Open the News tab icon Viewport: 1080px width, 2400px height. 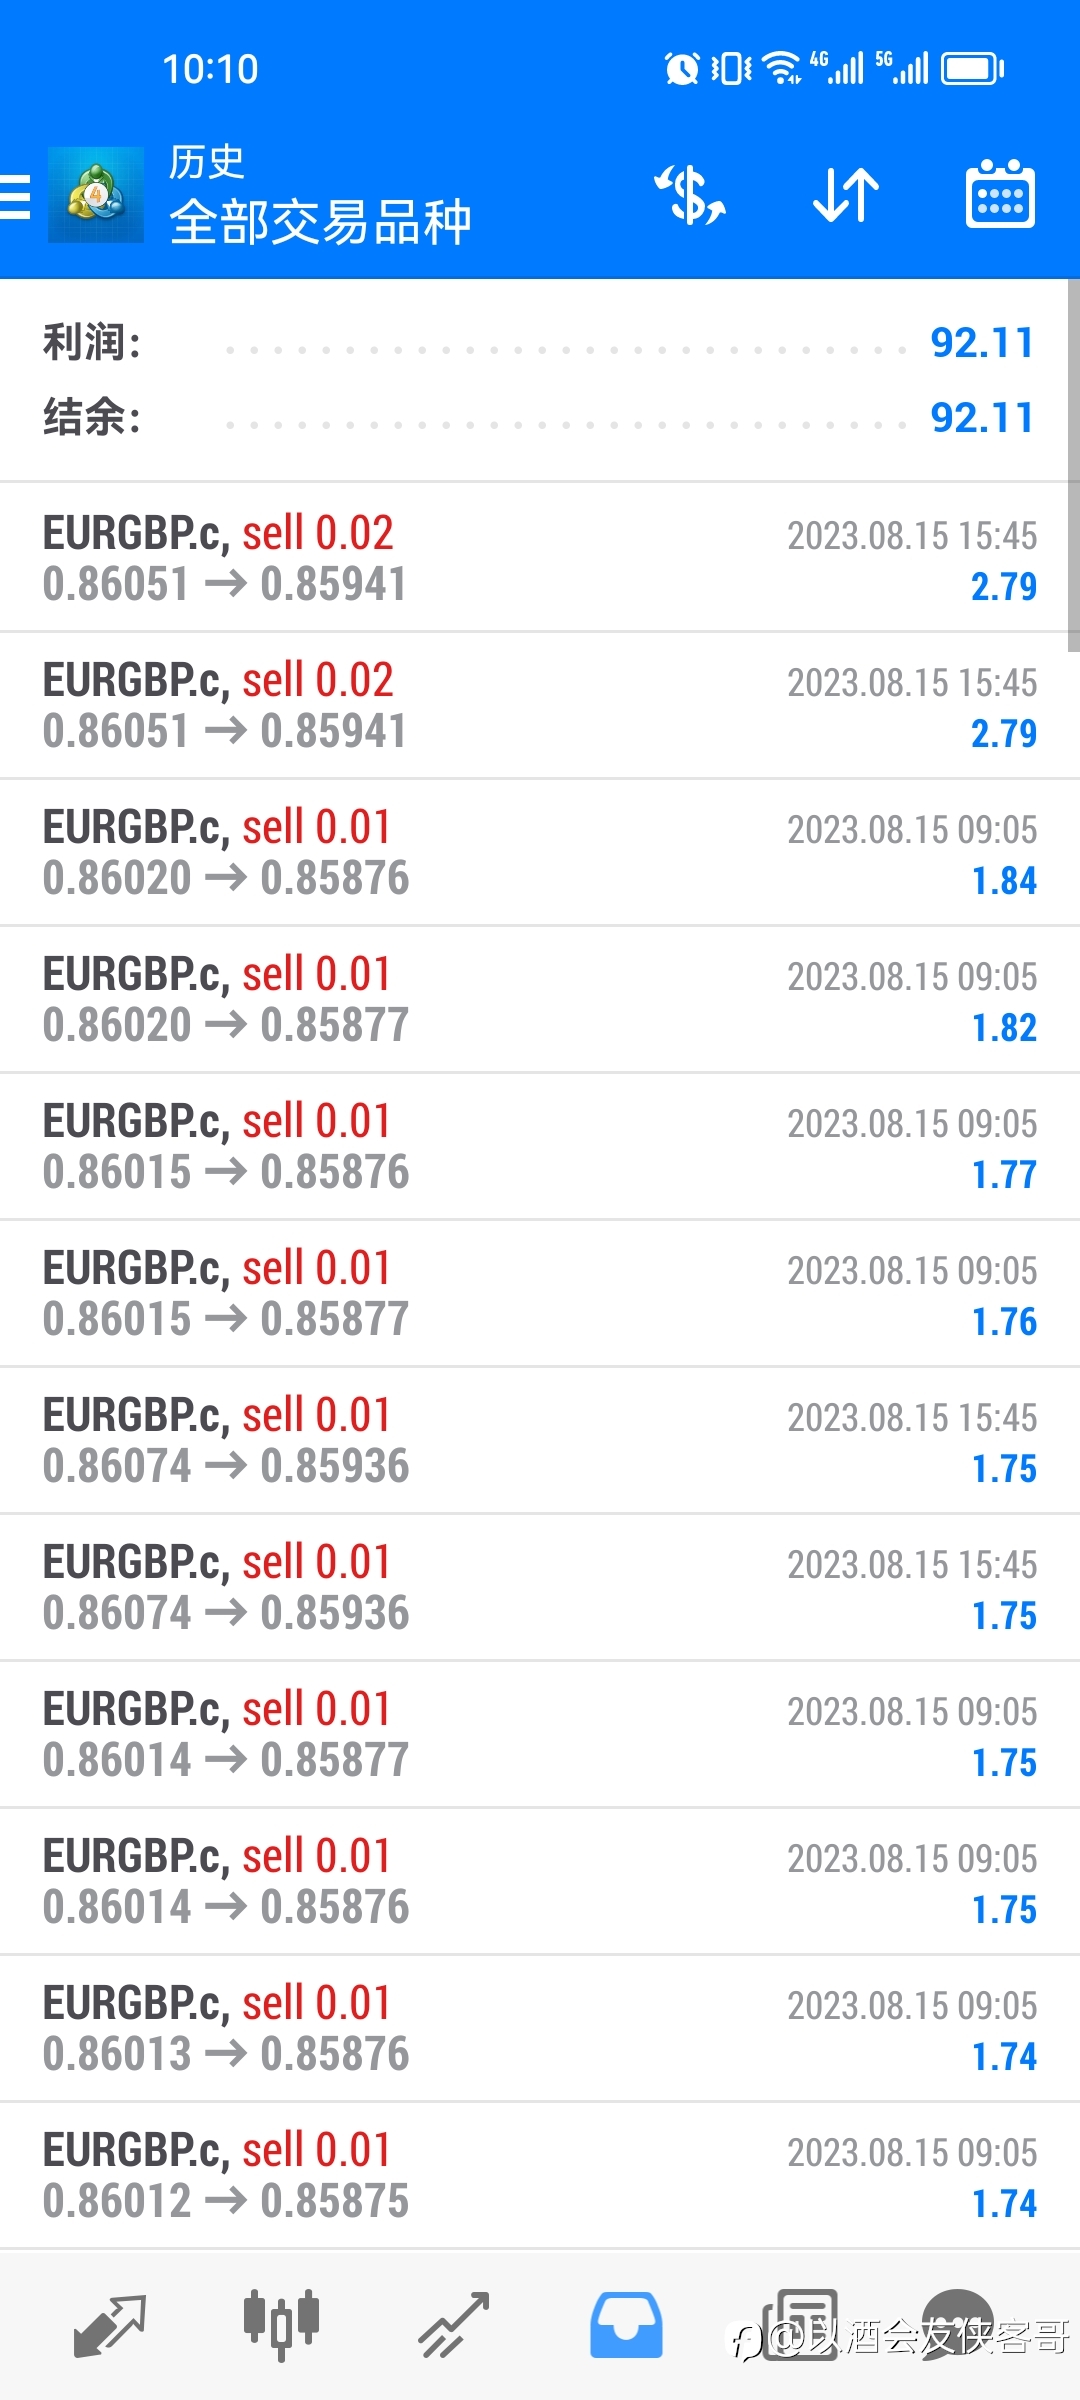coord(800,2325)
